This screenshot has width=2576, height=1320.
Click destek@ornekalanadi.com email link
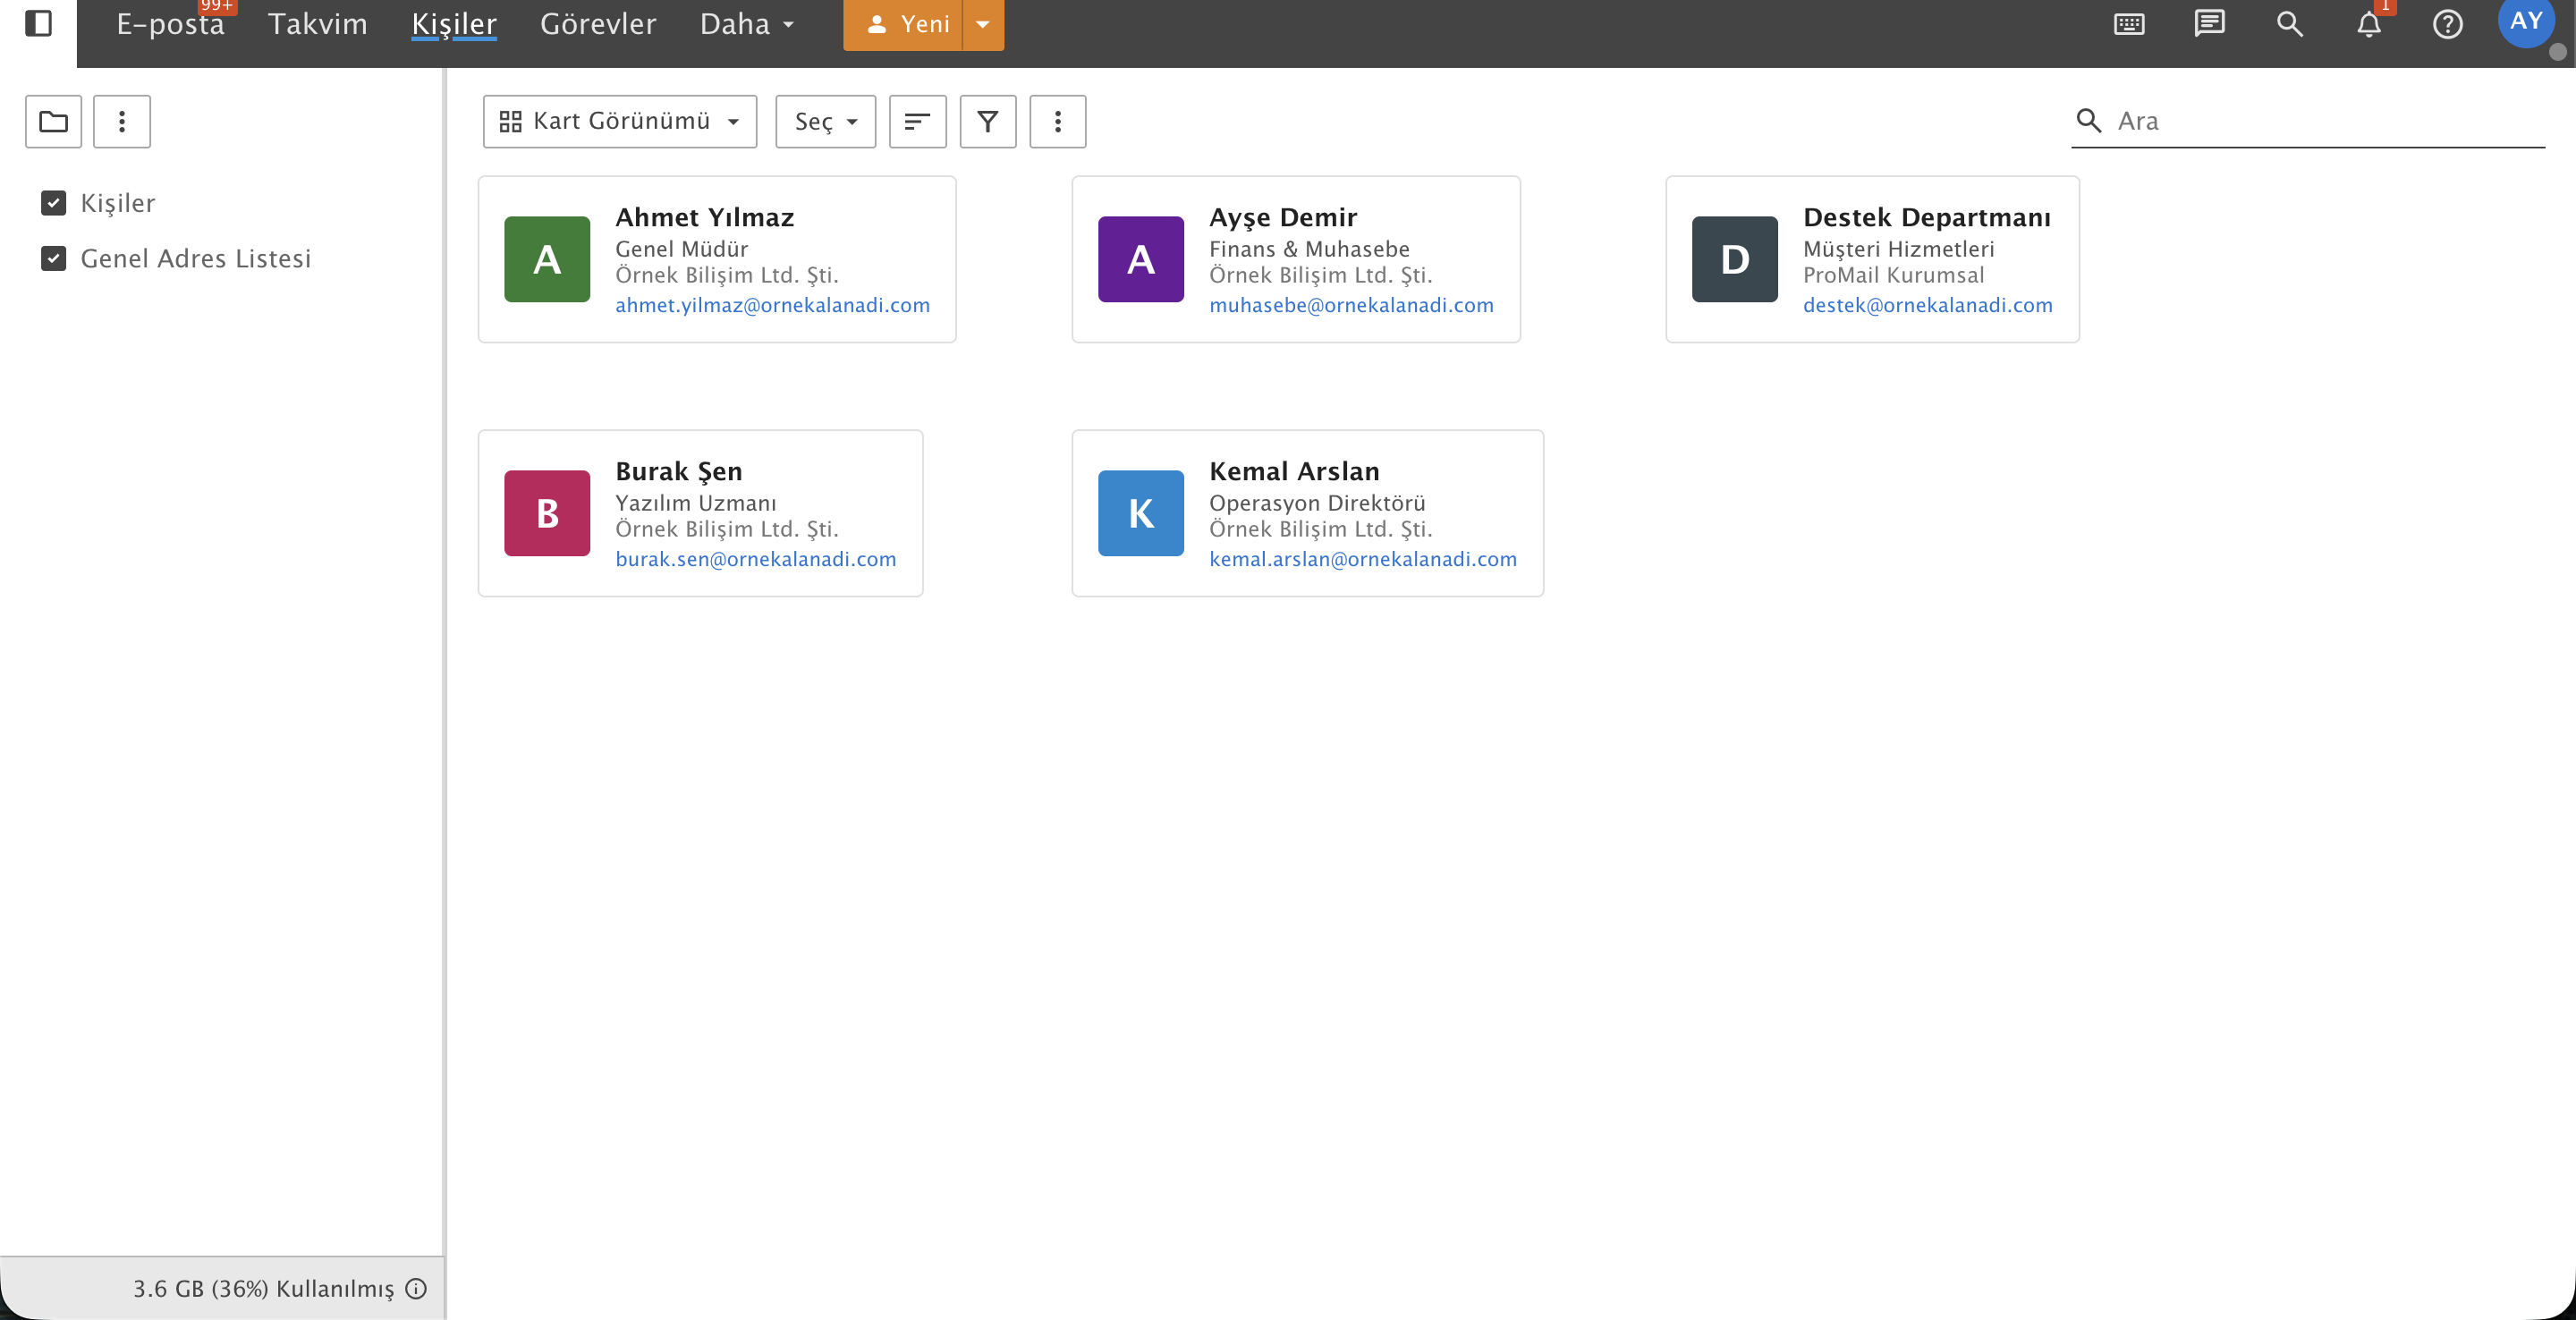[x=1927, y=305]
